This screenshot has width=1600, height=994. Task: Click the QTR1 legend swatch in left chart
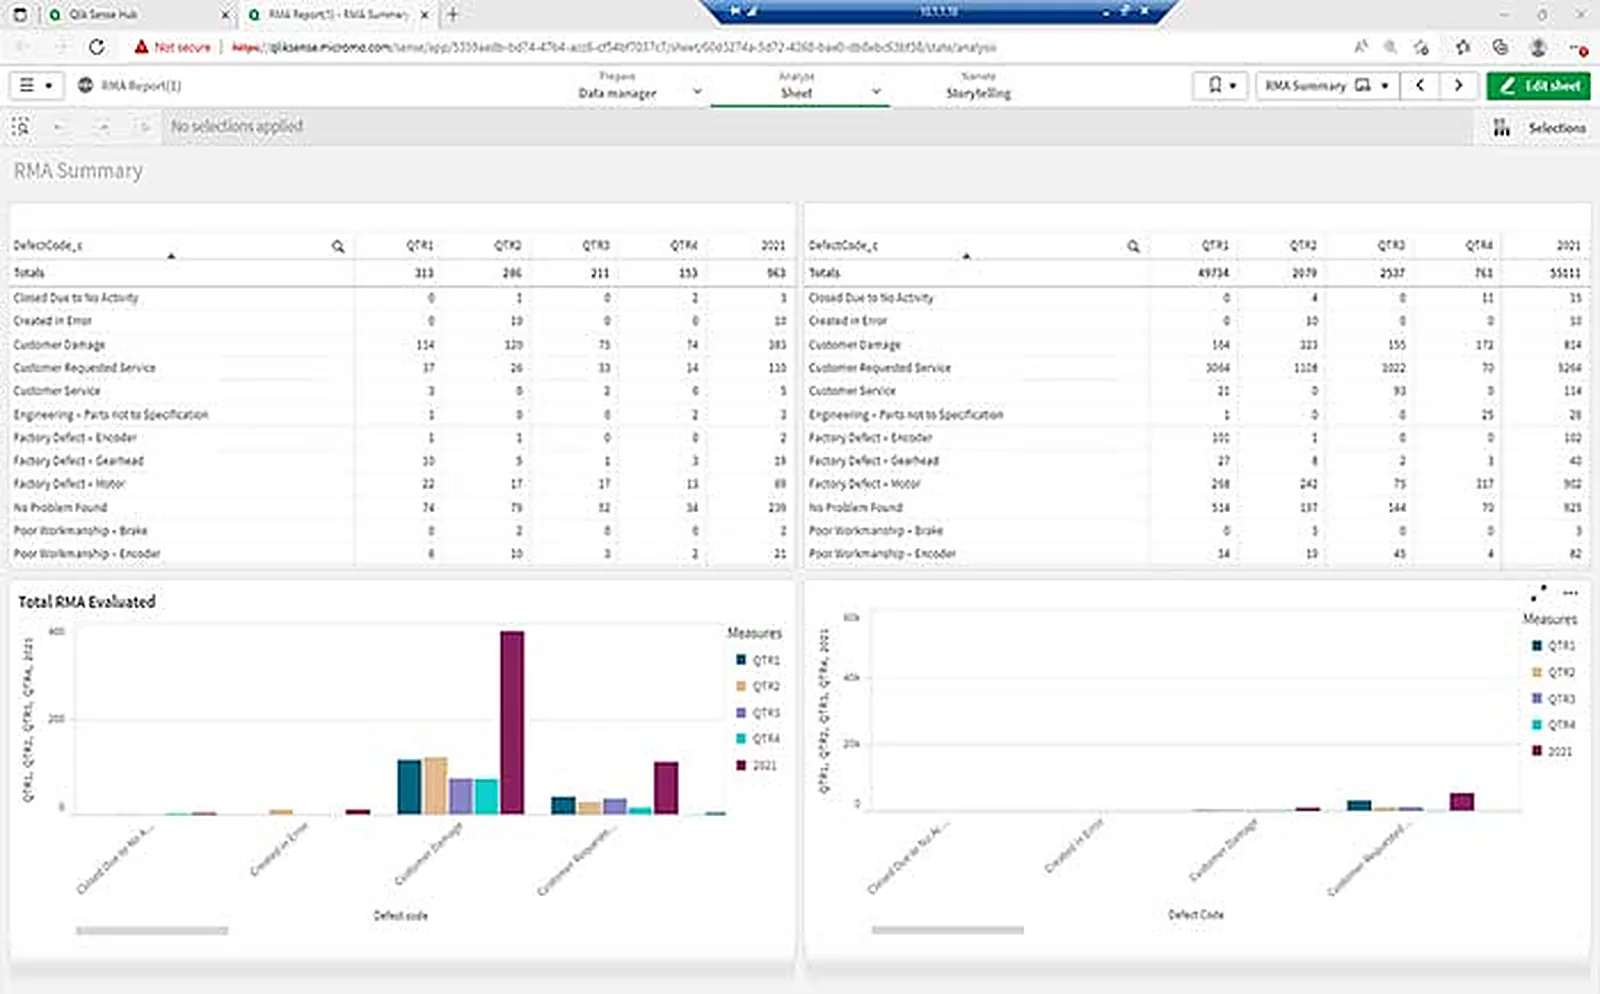click(741, 660)
